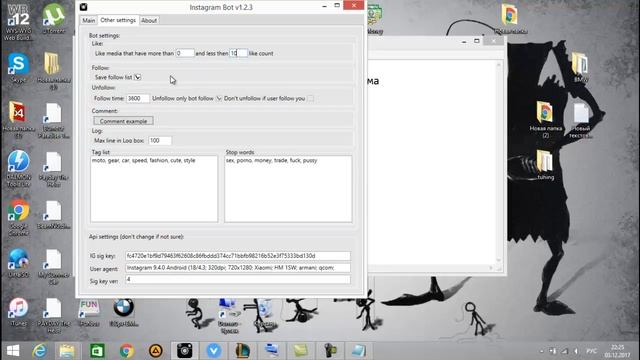The height and width of the screenshot is (360, 640).
Task: Open the Skype desktop icon
Action: pos(18,67)
